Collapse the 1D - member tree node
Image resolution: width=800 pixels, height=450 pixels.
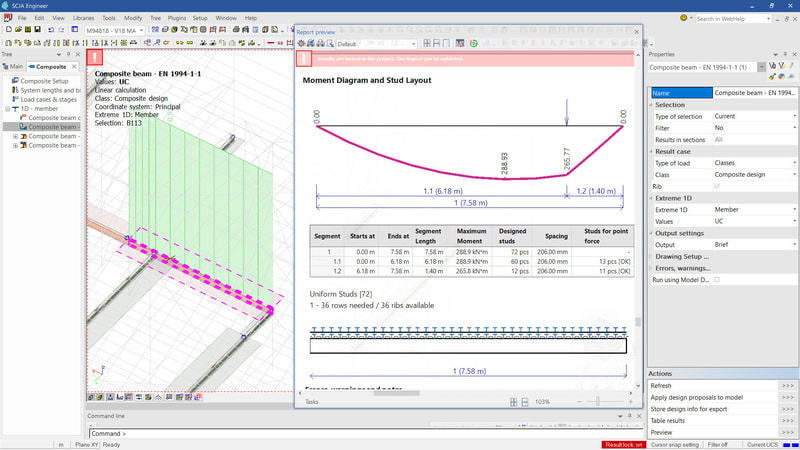point(7,109)
